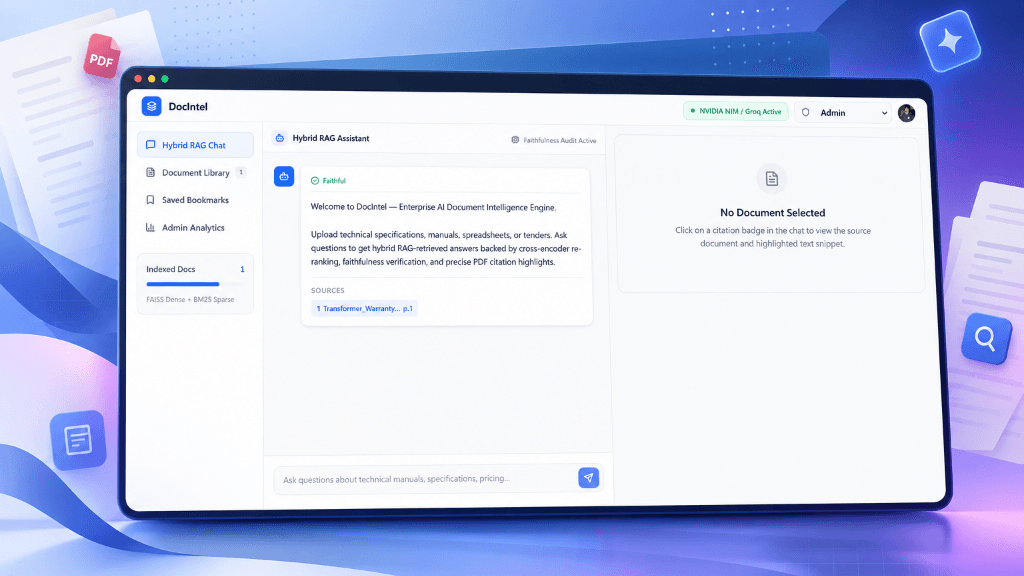Focus the Ask questions input field
Image resolution: width=1024 pixels, height=576 pixels.
425,479
